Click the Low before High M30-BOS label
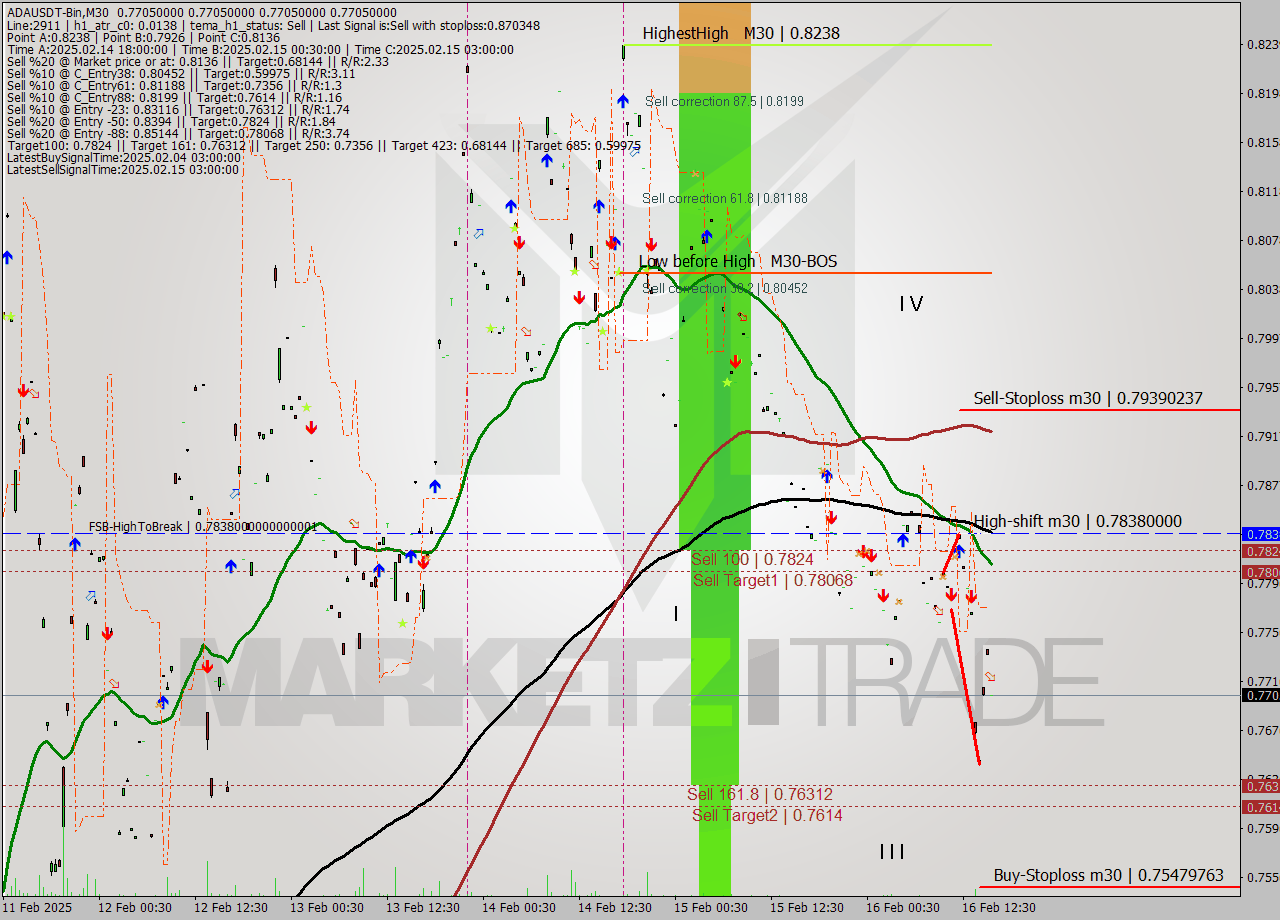The height and width of the screenshot is (920, 1280). [740, 261]
